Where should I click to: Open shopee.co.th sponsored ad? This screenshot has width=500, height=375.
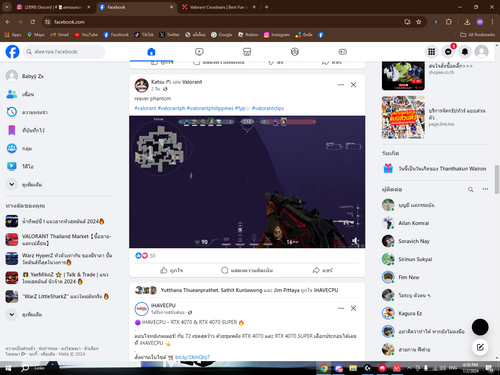pos(435,75)
